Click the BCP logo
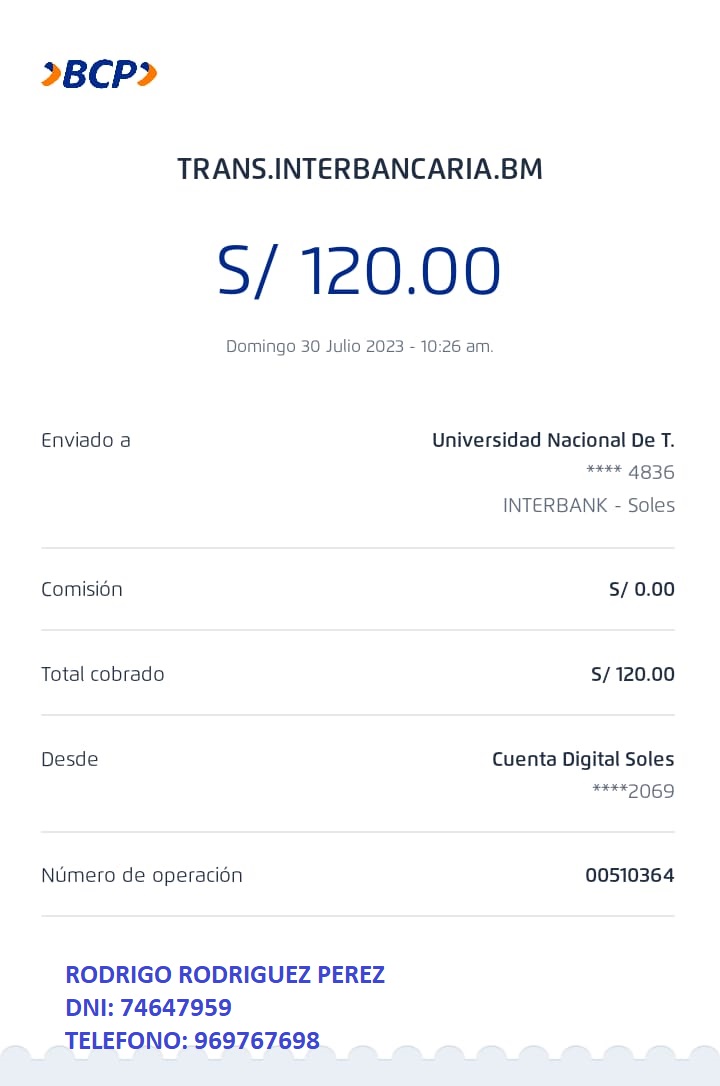Screen dimensions: 720x1086 click(x=99, y=74)
